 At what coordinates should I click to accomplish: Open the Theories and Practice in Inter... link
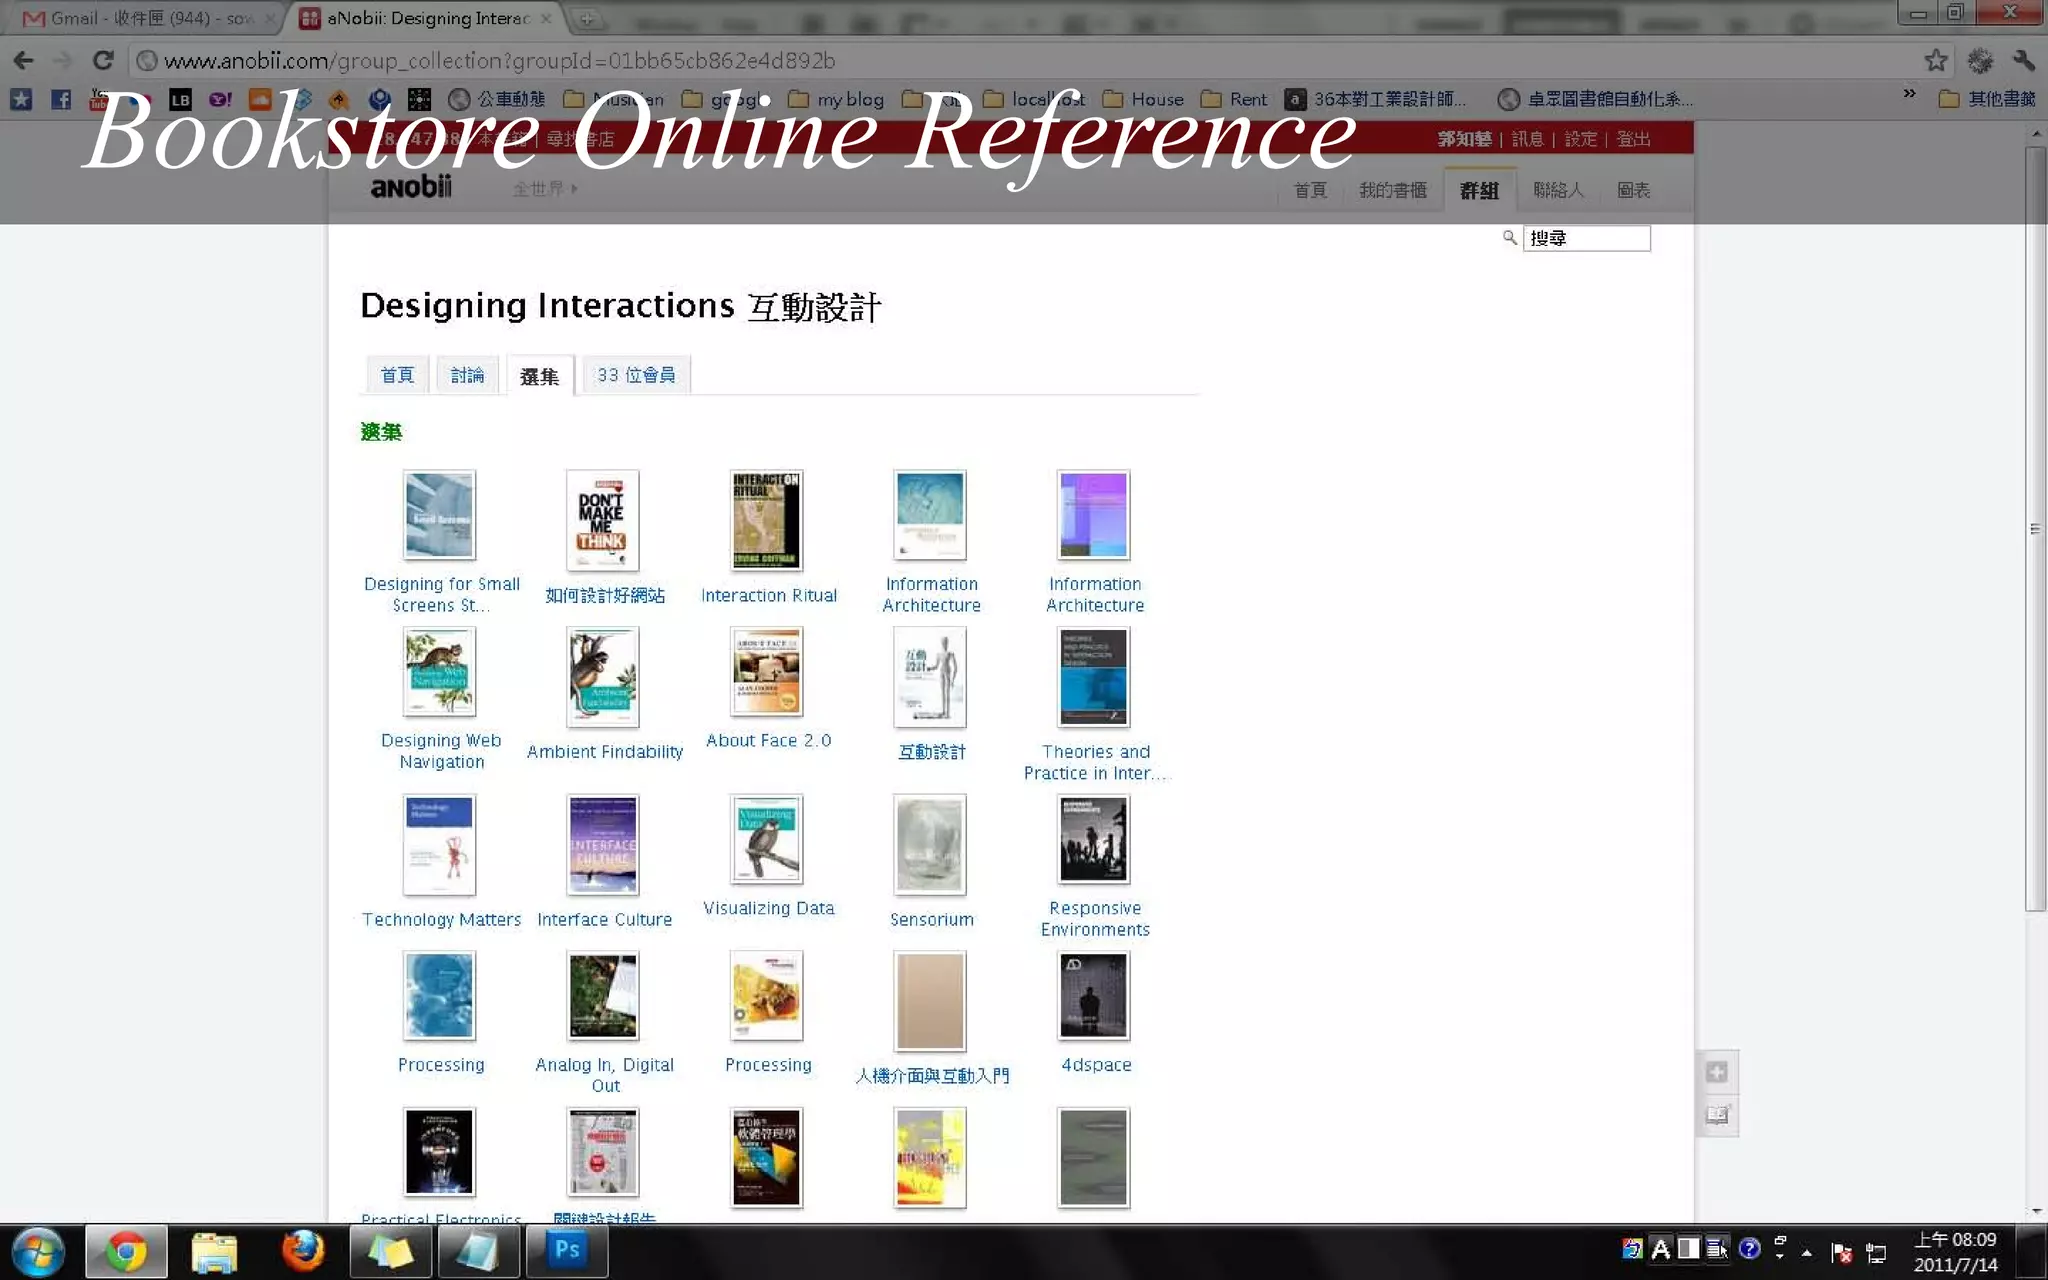coord(1095,762)
